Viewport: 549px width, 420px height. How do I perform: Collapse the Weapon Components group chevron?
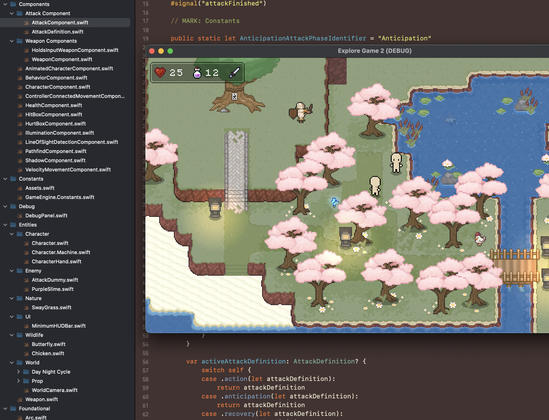click(x=12, y=41)
